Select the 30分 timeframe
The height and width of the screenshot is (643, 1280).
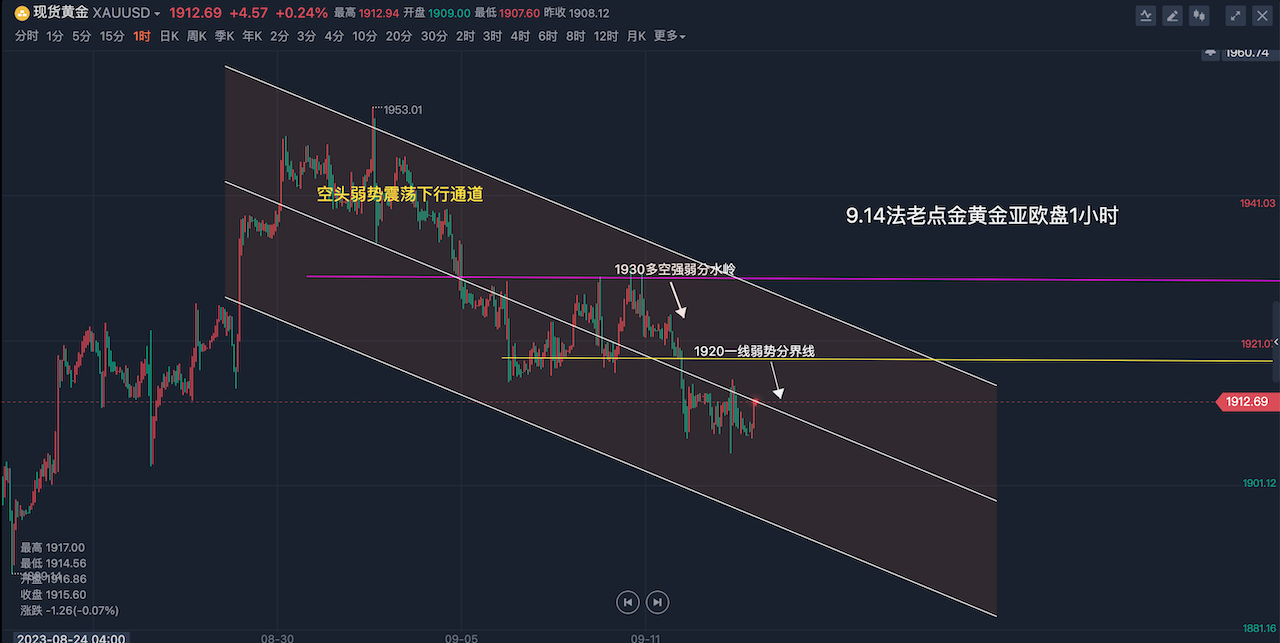pyautogui.click(x=433, y=36)
